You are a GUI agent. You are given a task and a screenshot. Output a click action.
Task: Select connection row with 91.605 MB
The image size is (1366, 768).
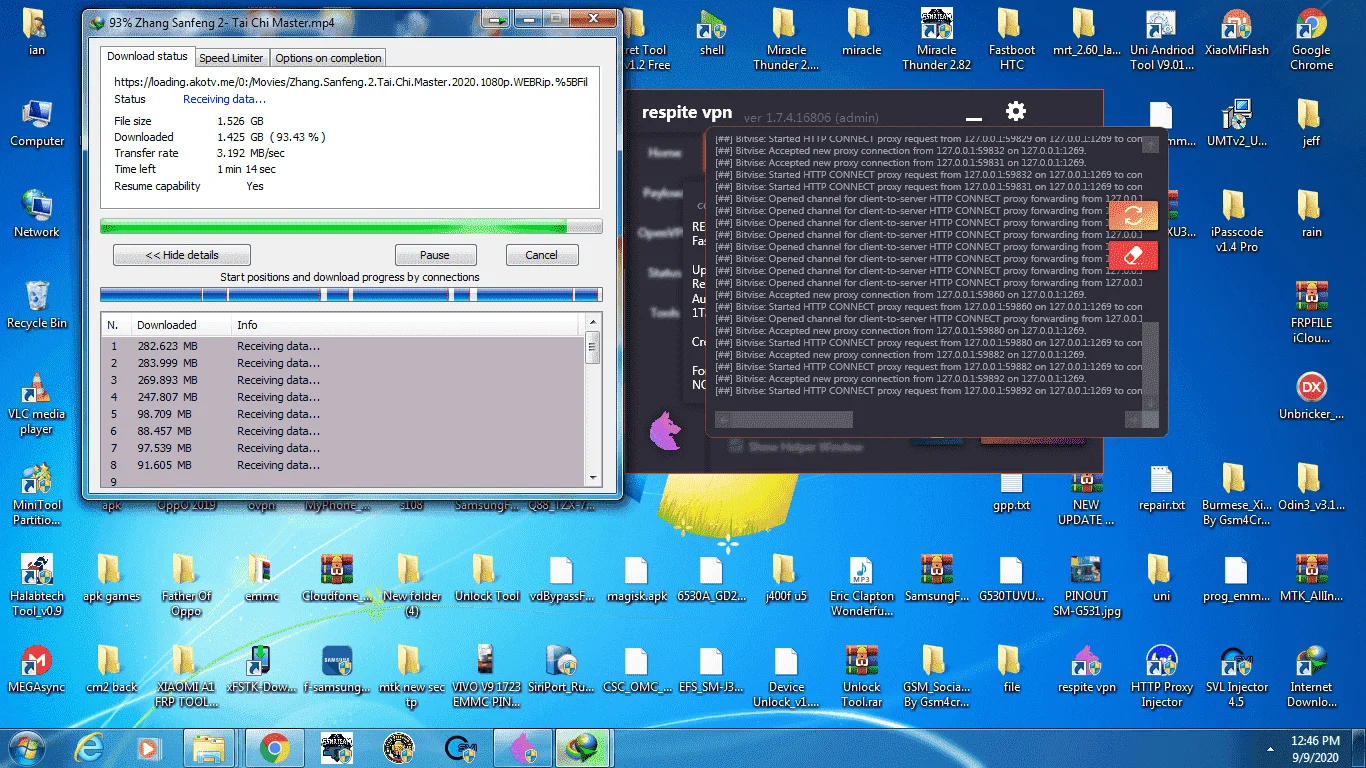coord(343,465)
